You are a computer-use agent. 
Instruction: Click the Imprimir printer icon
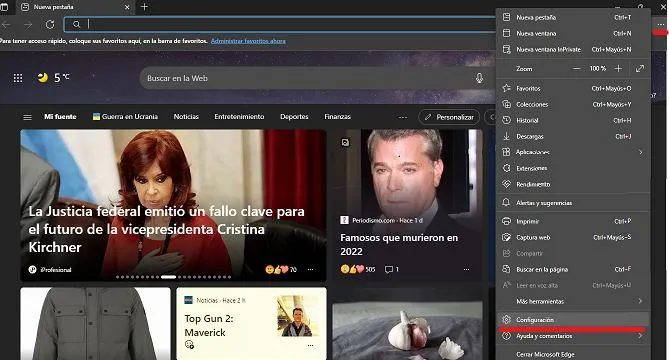tap(506, 221)
